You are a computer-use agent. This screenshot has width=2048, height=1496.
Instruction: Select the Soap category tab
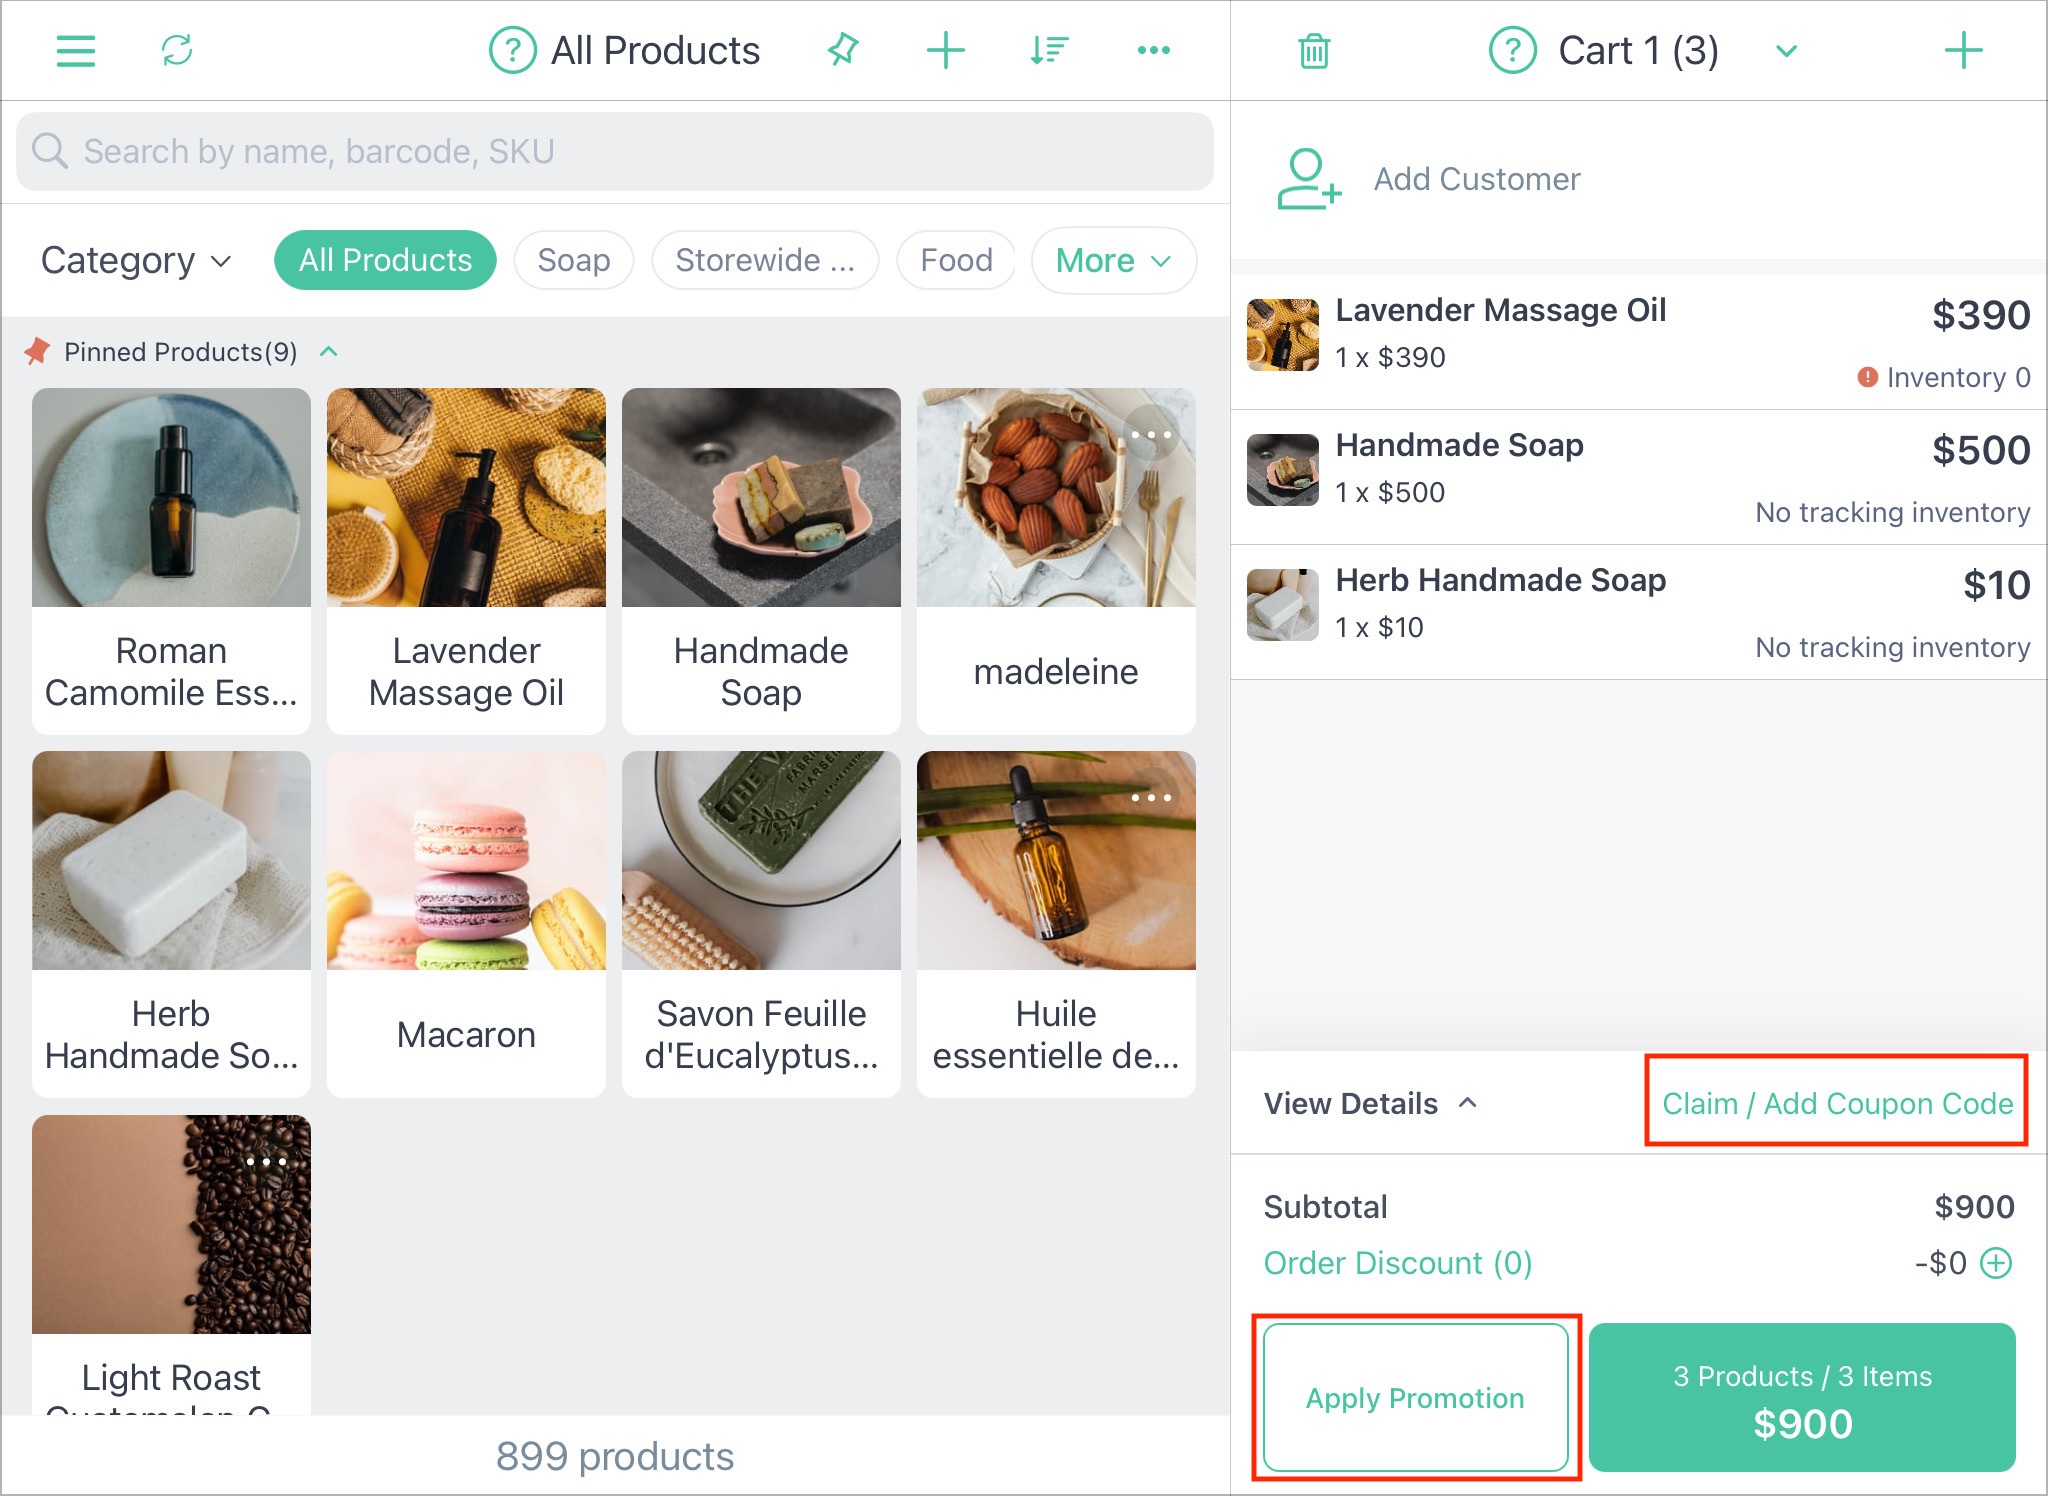[573, 261]
